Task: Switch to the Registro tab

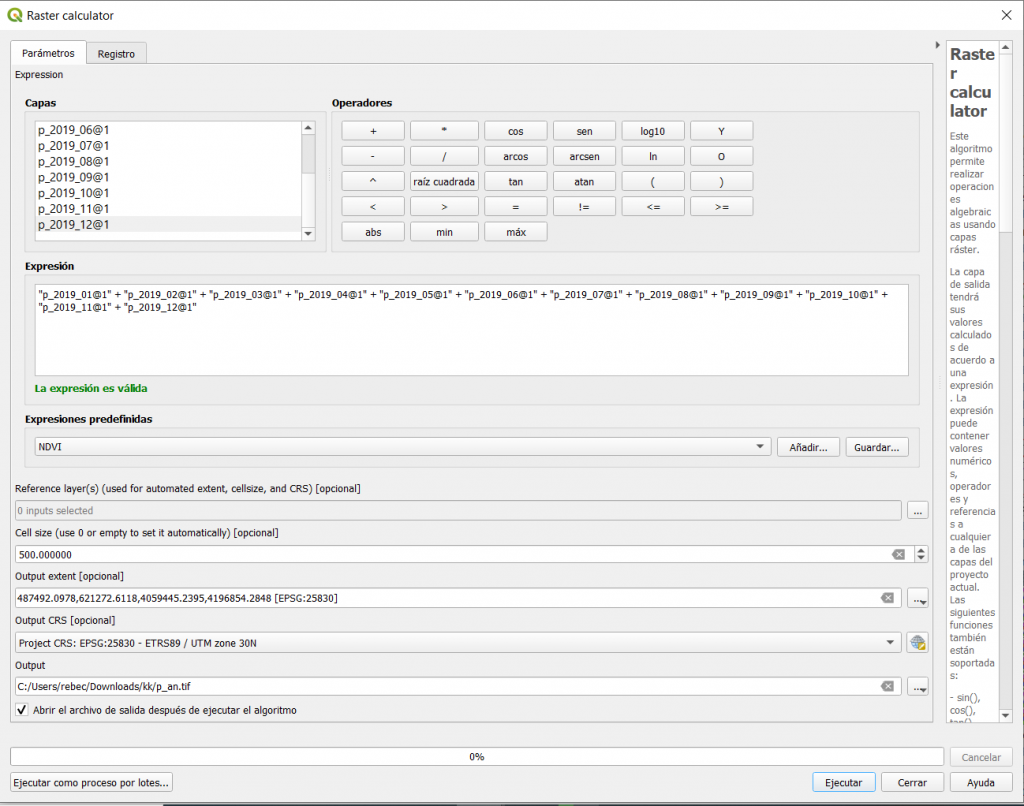Action: point(116,54)
